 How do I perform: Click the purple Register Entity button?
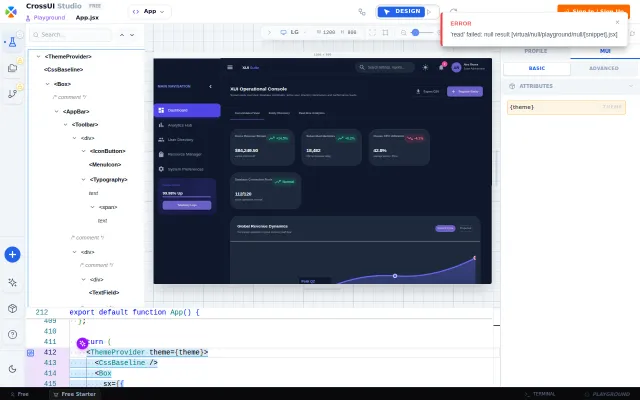(465, 91)
